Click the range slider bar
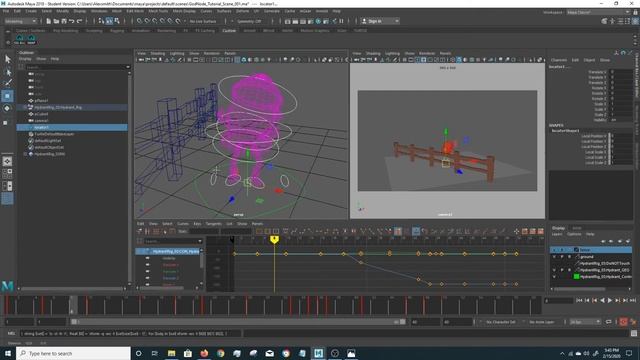 [239, 322]
